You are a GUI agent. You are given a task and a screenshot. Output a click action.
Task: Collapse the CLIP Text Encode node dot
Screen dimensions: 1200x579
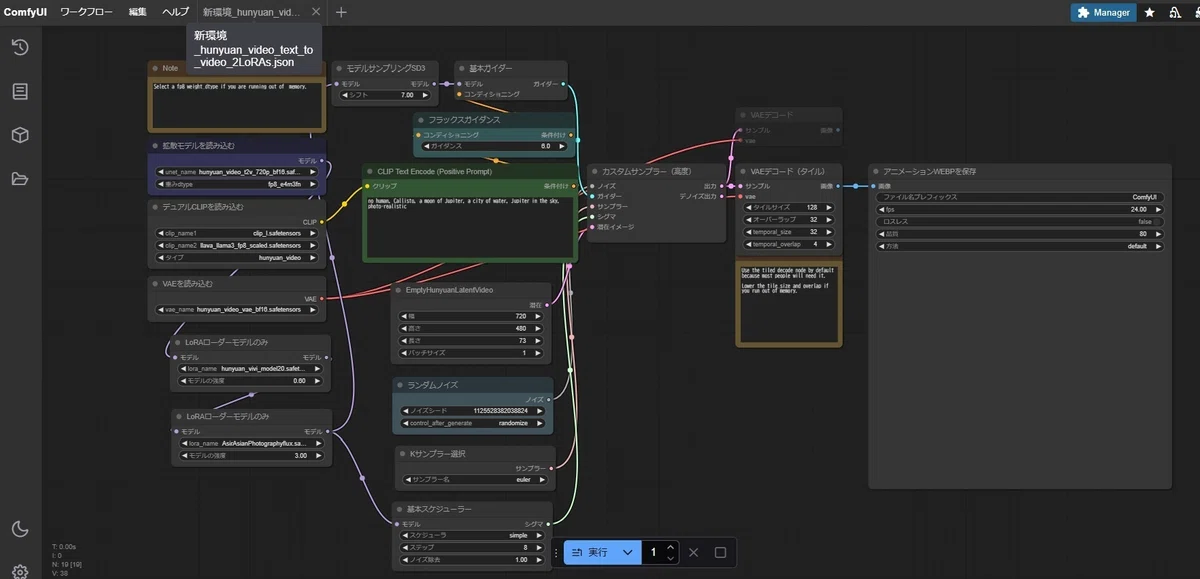pyautogui.click(x=369, y=171)
